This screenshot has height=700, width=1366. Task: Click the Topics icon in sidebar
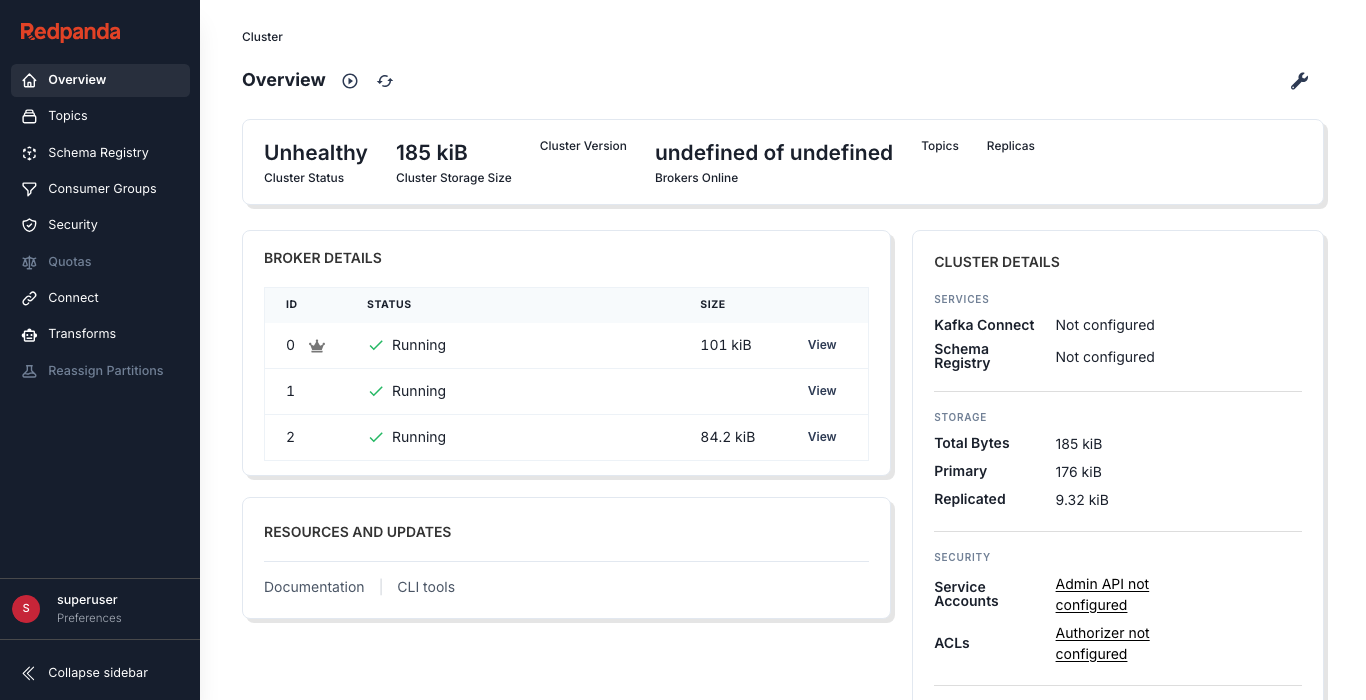pyautogui.click(x=30, y=116)
